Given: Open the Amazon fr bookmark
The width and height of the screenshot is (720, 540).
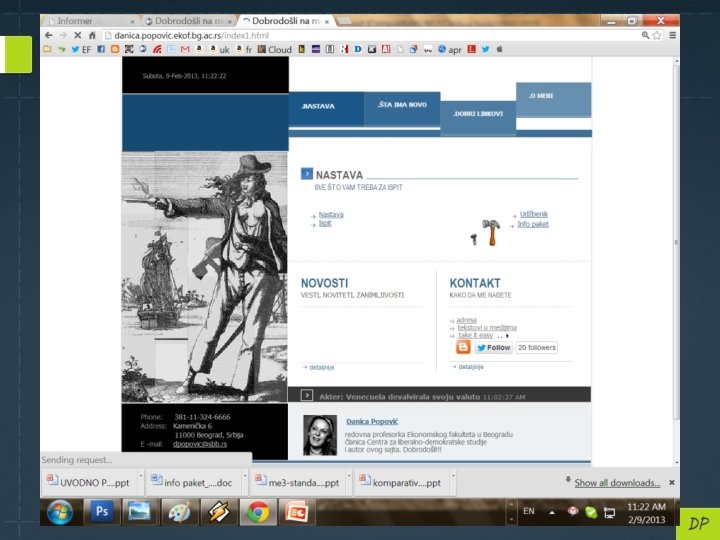Looking at the screenshot, I should pyautogui.click(x=244, y=49).
